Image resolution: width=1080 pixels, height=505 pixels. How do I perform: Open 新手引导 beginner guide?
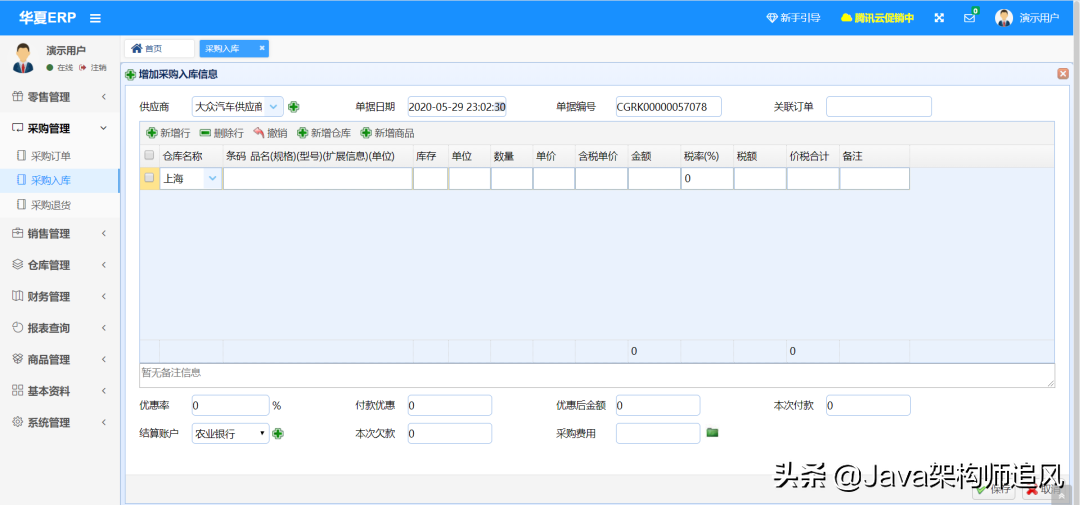tap(793, 18)
